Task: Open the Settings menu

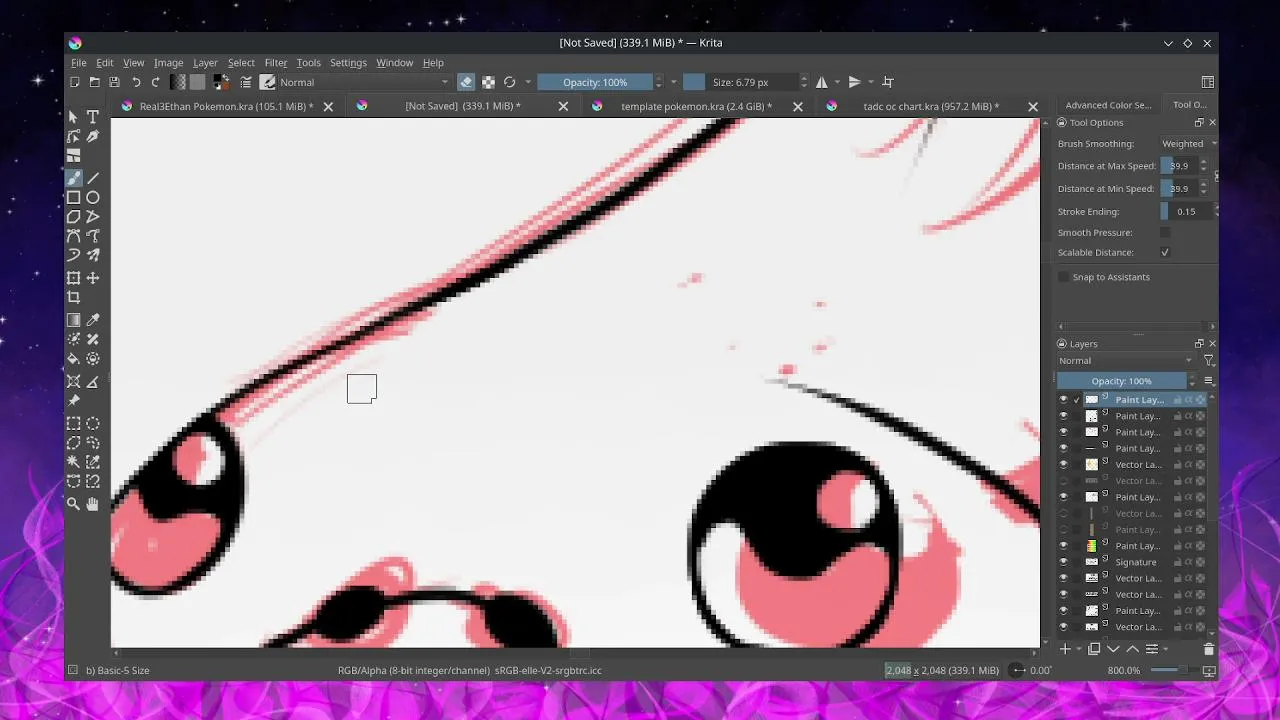Action: [x=348, y=62]
